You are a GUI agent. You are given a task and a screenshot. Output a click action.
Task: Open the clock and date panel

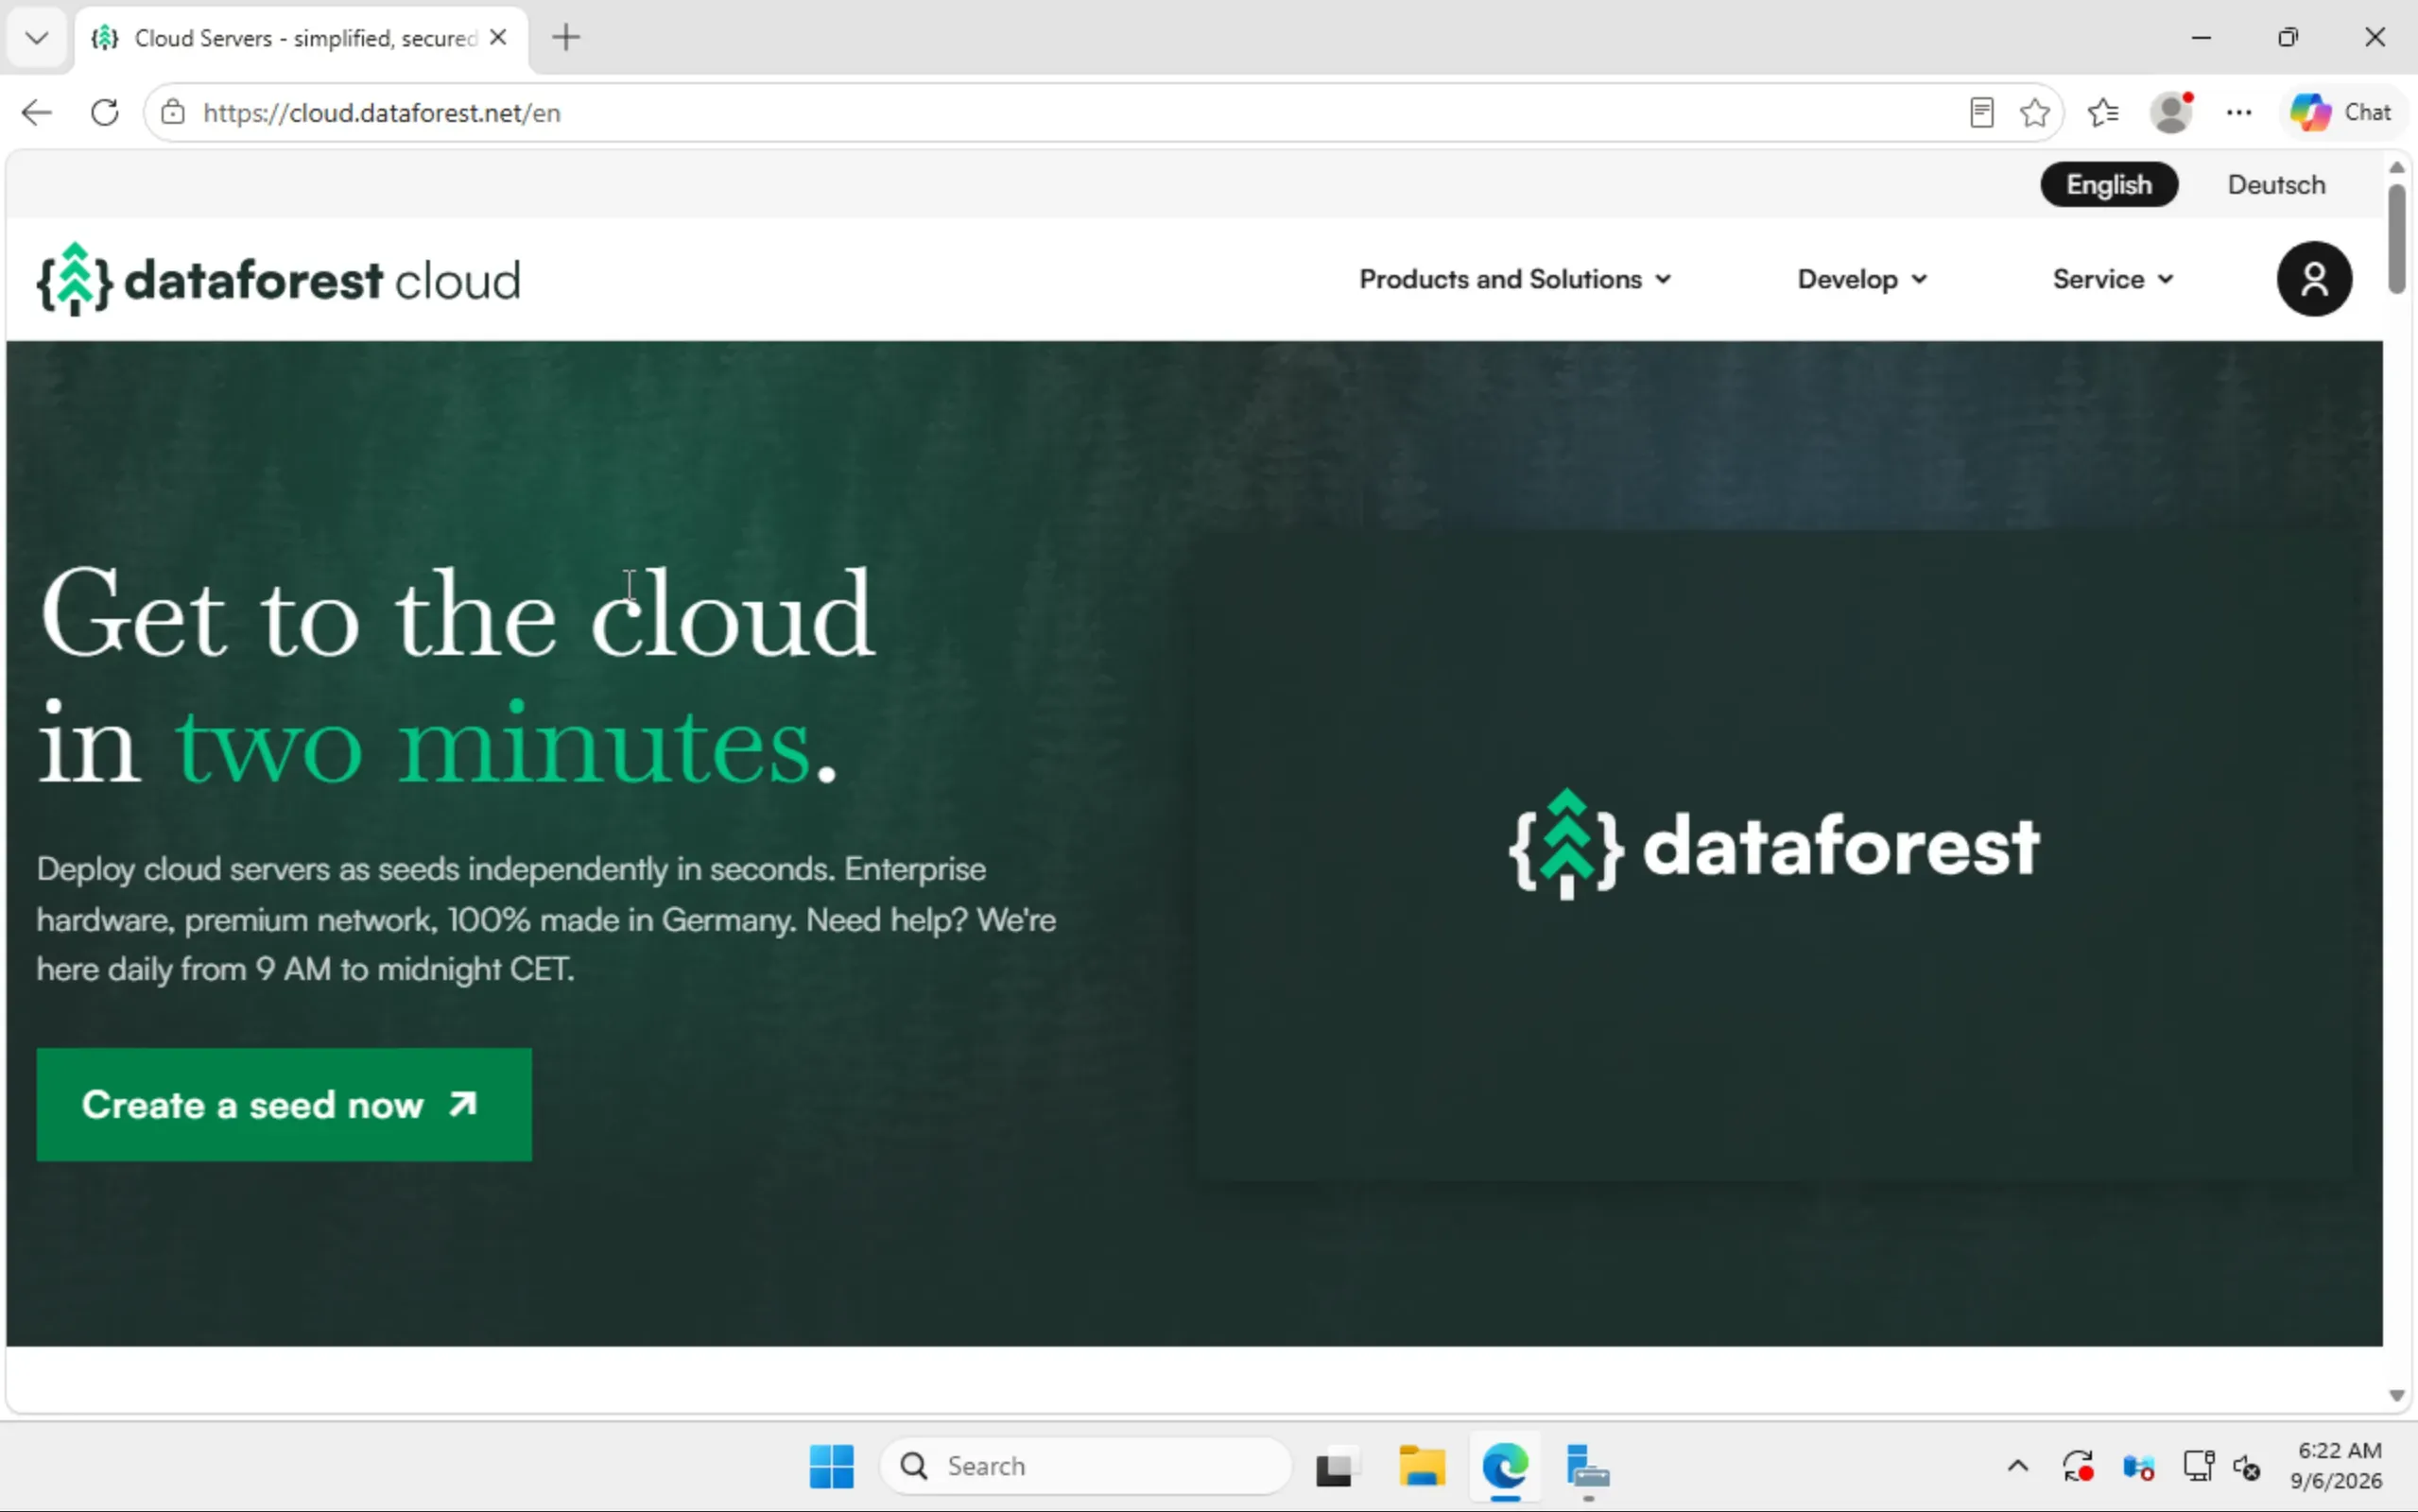2337,1466
